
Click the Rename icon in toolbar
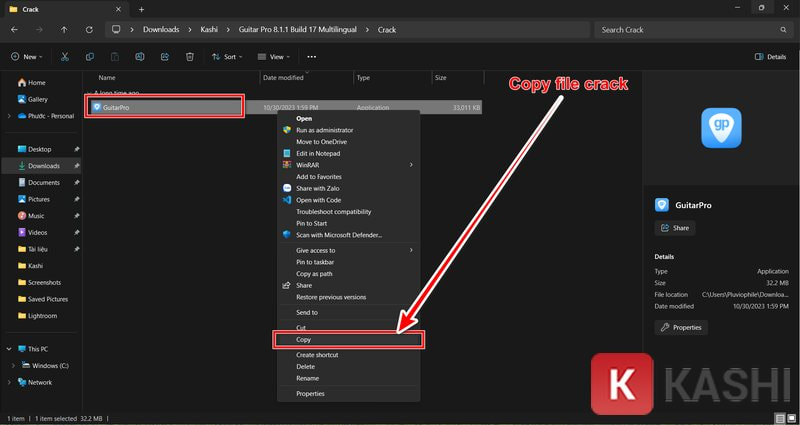coord(140,57)
